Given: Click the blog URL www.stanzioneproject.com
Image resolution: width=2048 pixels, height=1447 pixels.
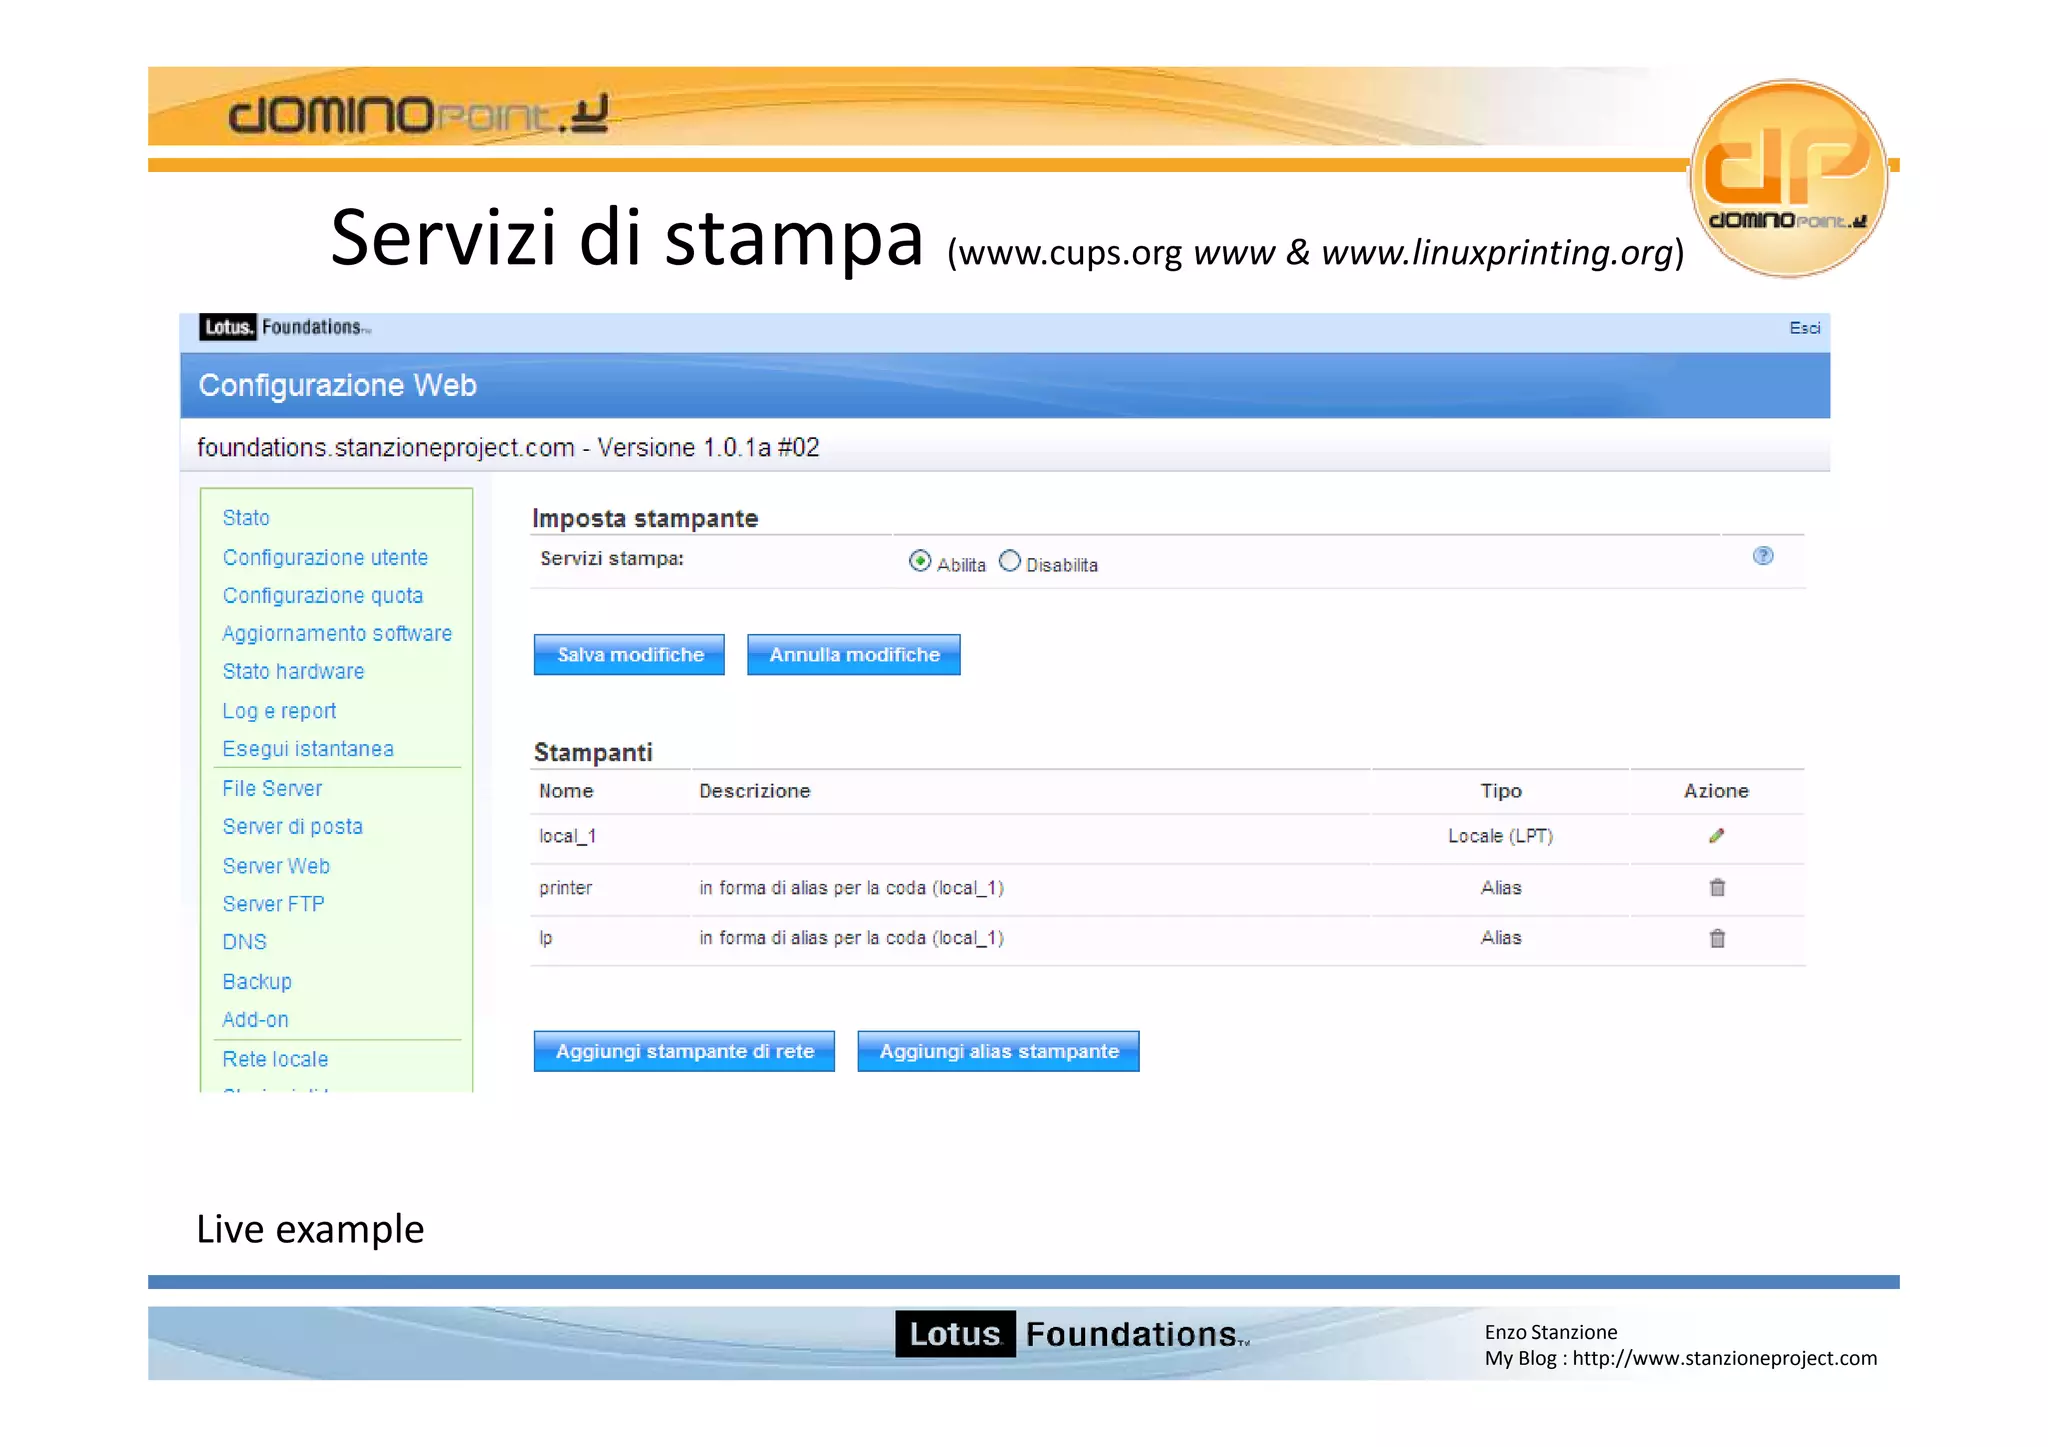Looking at the screenshot, I should point(1724,1358).
